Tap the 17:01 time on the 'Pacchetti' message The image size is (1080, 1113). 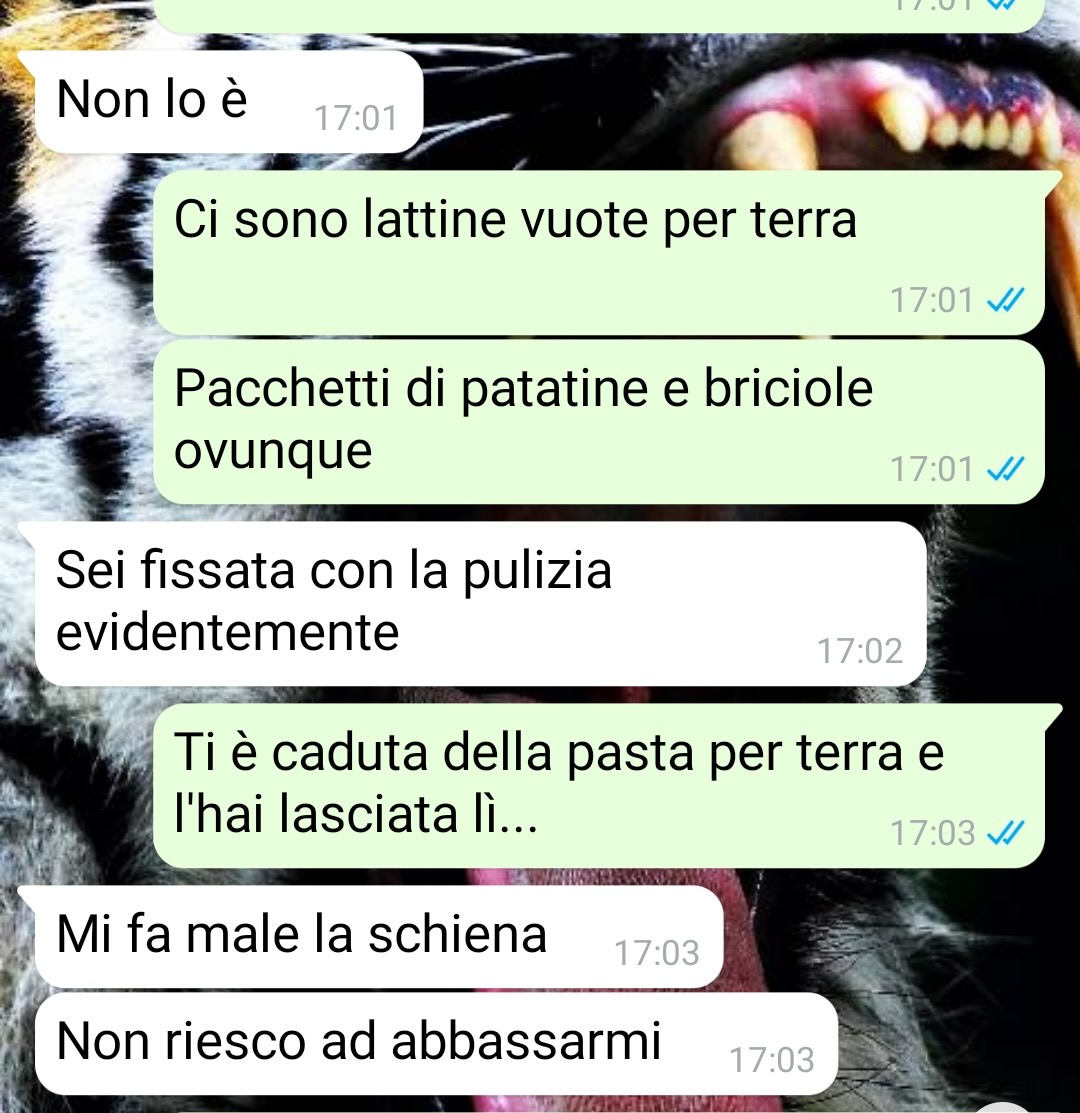tap(932, 469)
